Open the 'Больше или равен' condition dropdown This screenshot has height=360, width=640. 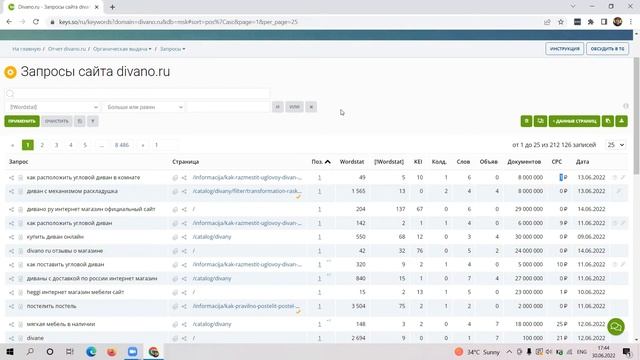point(144,107)
